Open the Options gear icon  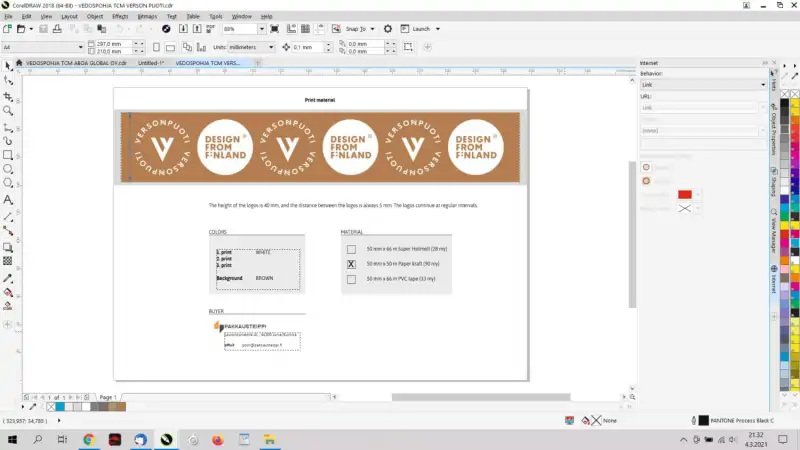[388, 29]
